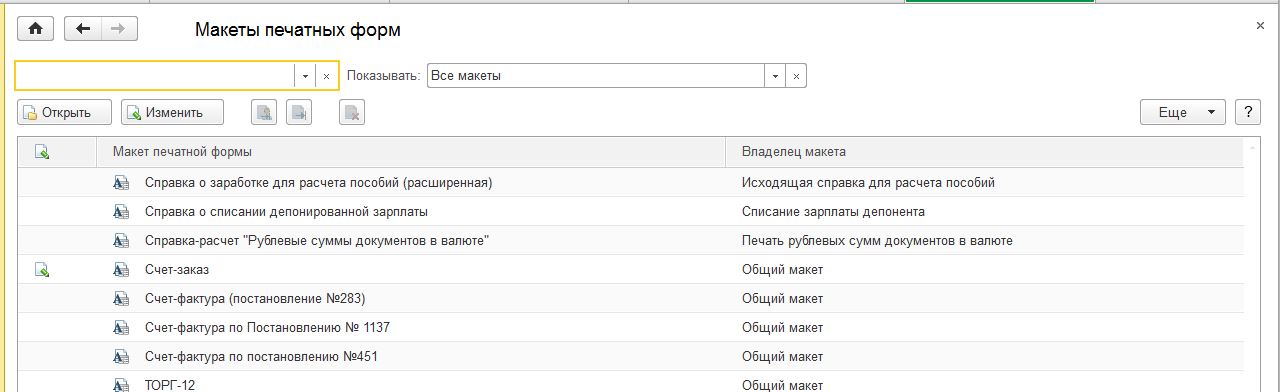The image size is (1280, 392).
Task: Click the modified marker next to Счет-заказ
Action: click(x=42, y=270)
